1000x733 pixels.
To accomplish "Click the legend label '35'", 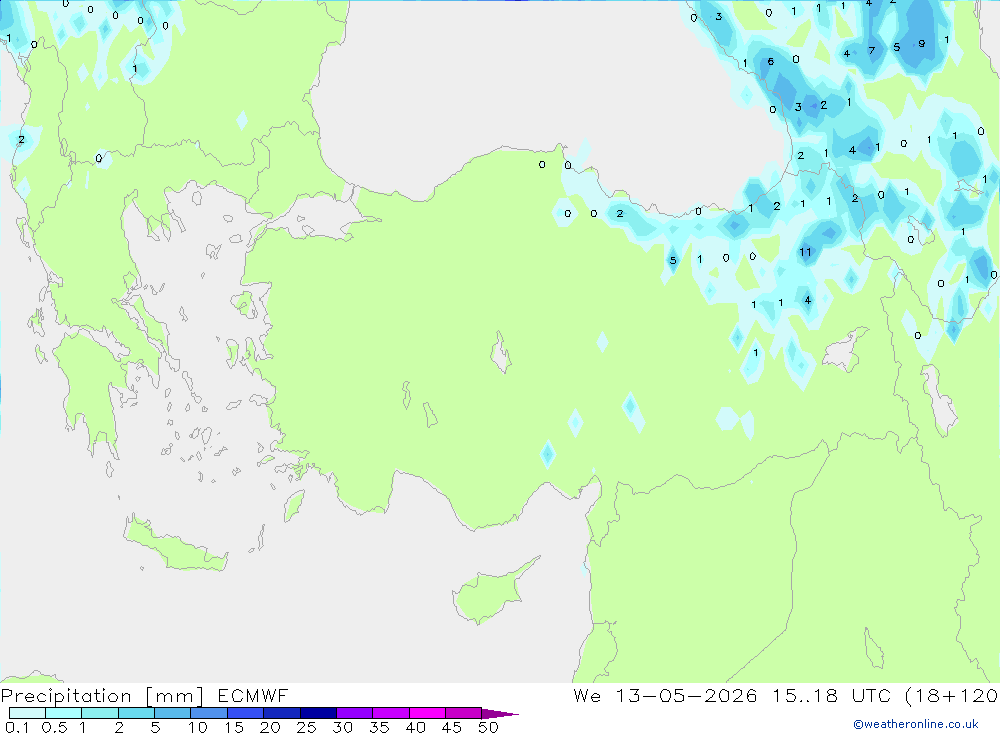I will coord(379,727).
